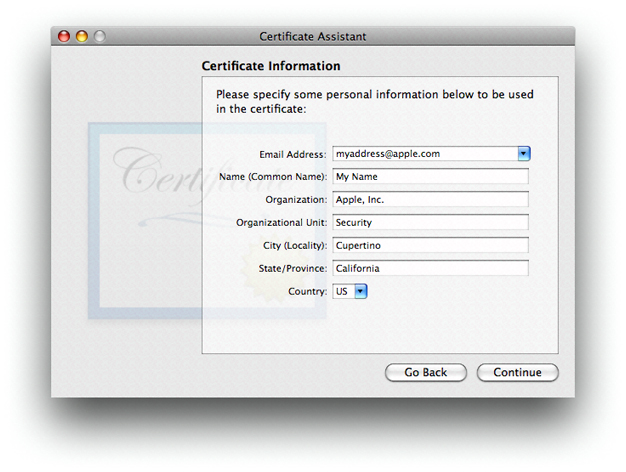Viewport: 626px width, 472px height.
Task: Click the Country: label
Action: click(x=307, y=292)
